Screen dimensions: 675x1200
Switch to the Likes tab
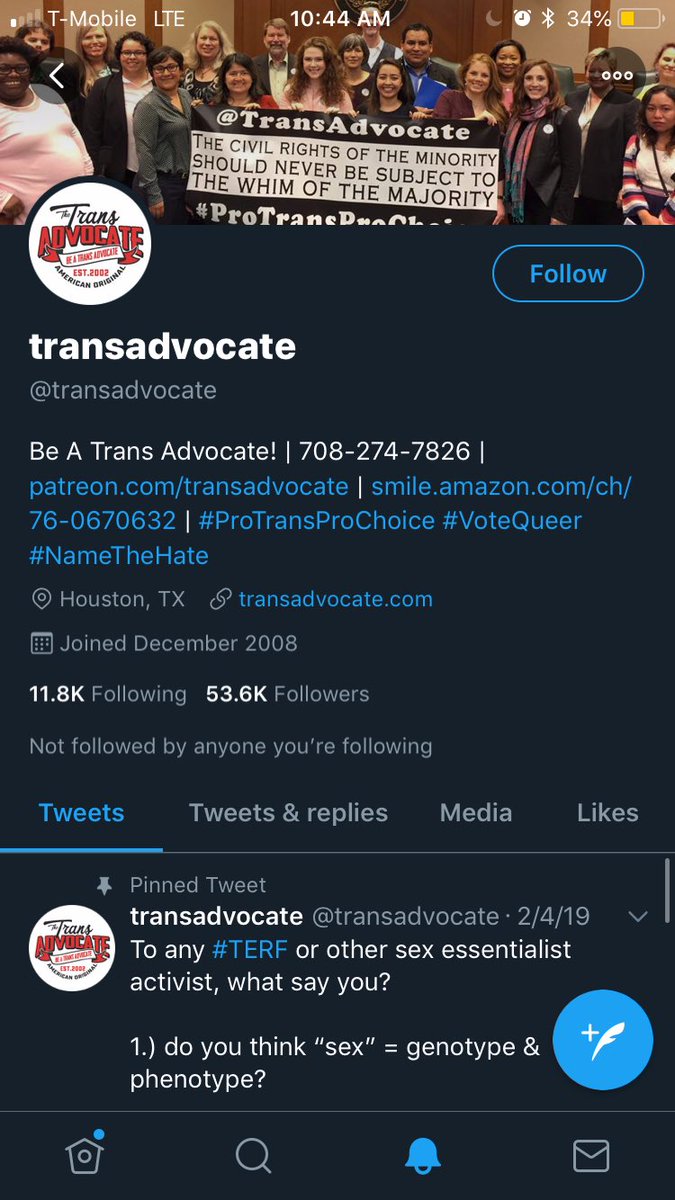click(607, 813)
